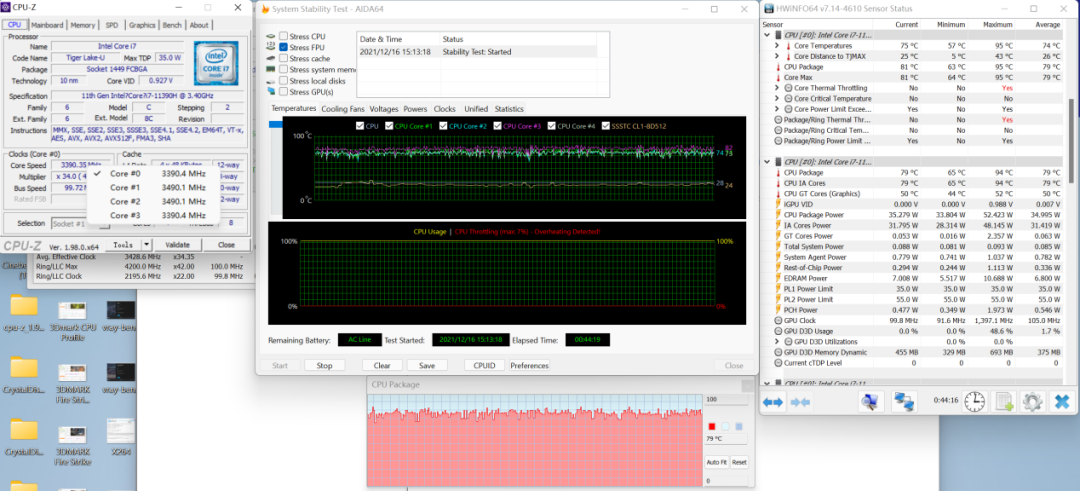This screenshot has width=1080, height=491.
Task: Click the Stress GPU(s) monitor icon
Action: 271,92
